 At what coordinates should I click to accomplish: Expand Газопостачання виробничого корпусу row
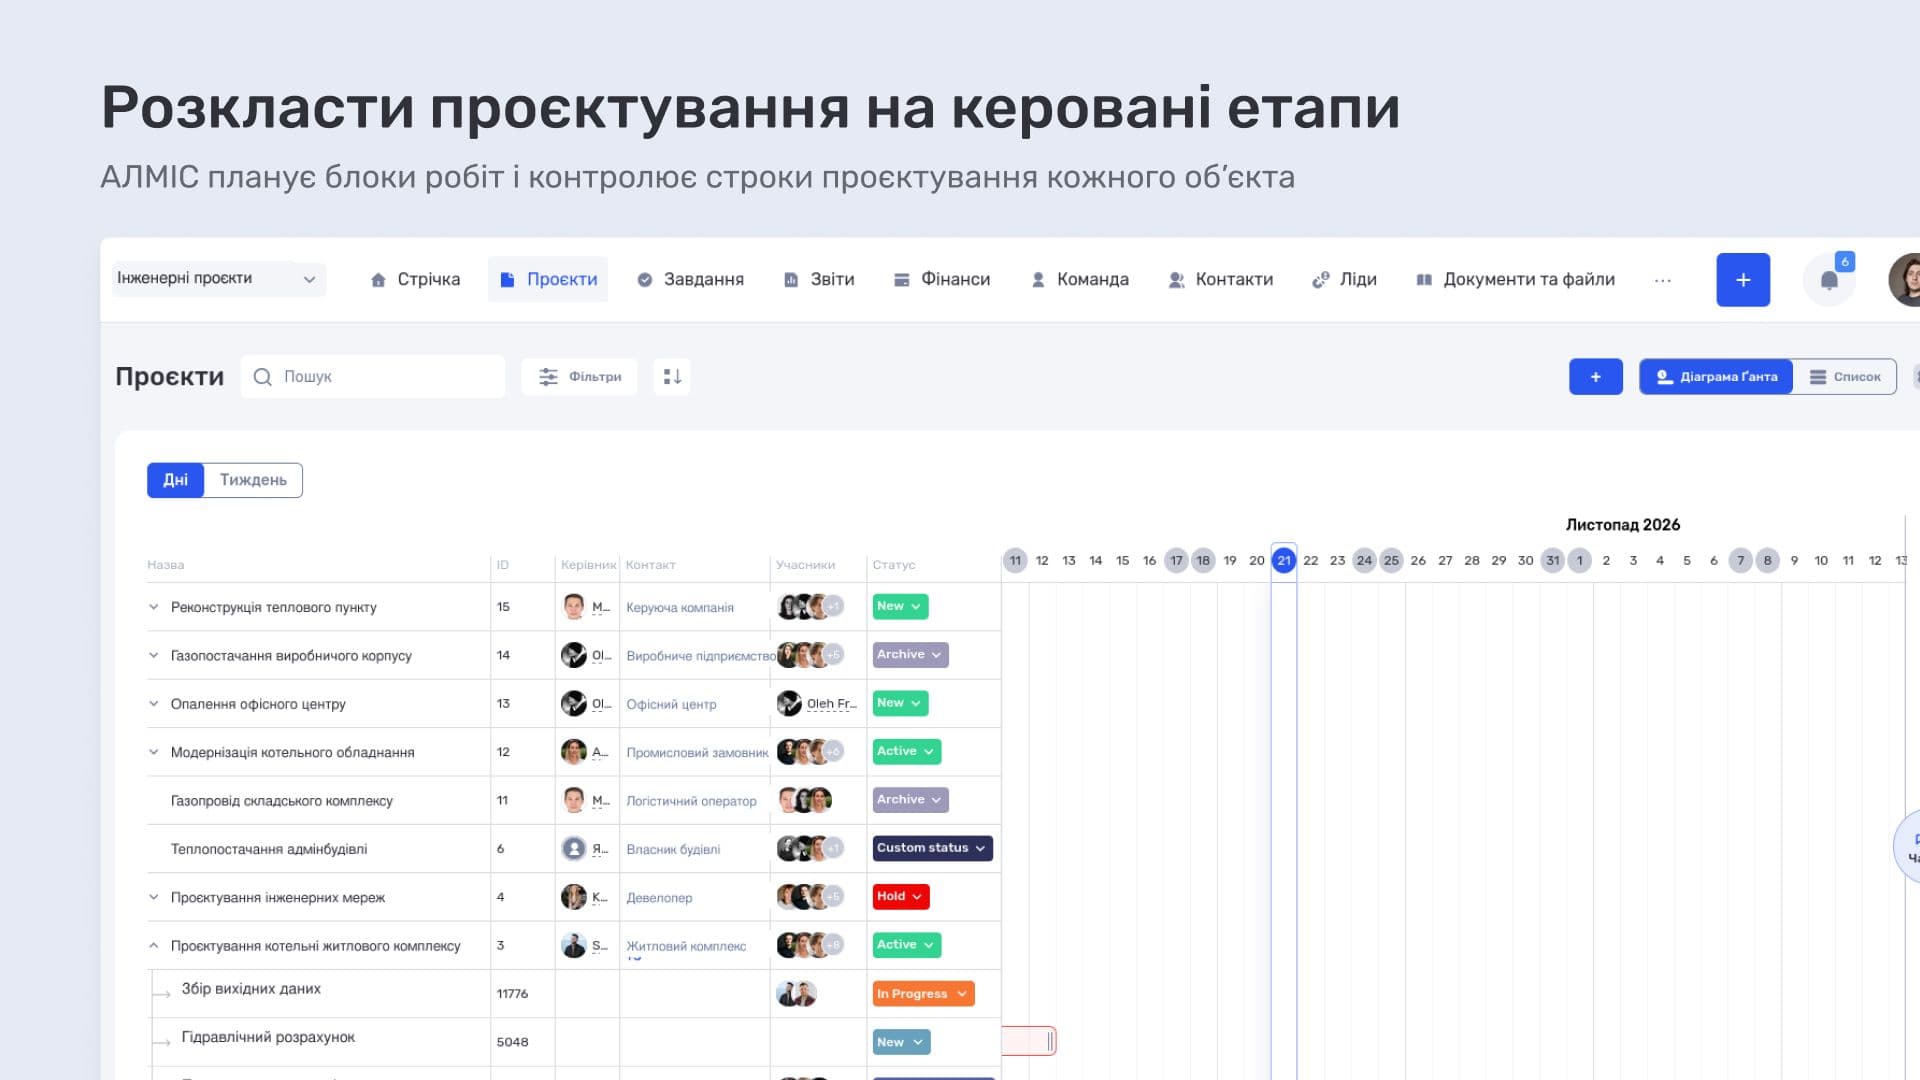[153, 656]
